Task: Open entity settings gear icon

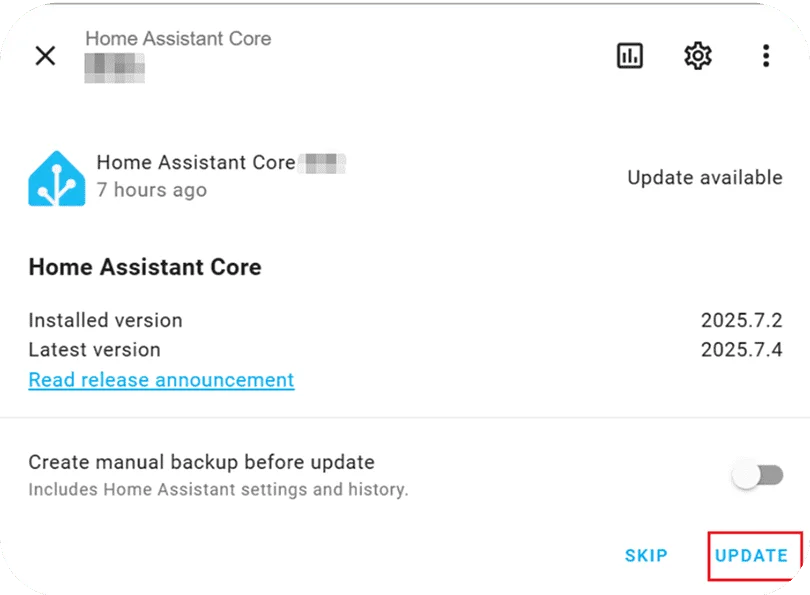Action: click(x=697, y=56)
